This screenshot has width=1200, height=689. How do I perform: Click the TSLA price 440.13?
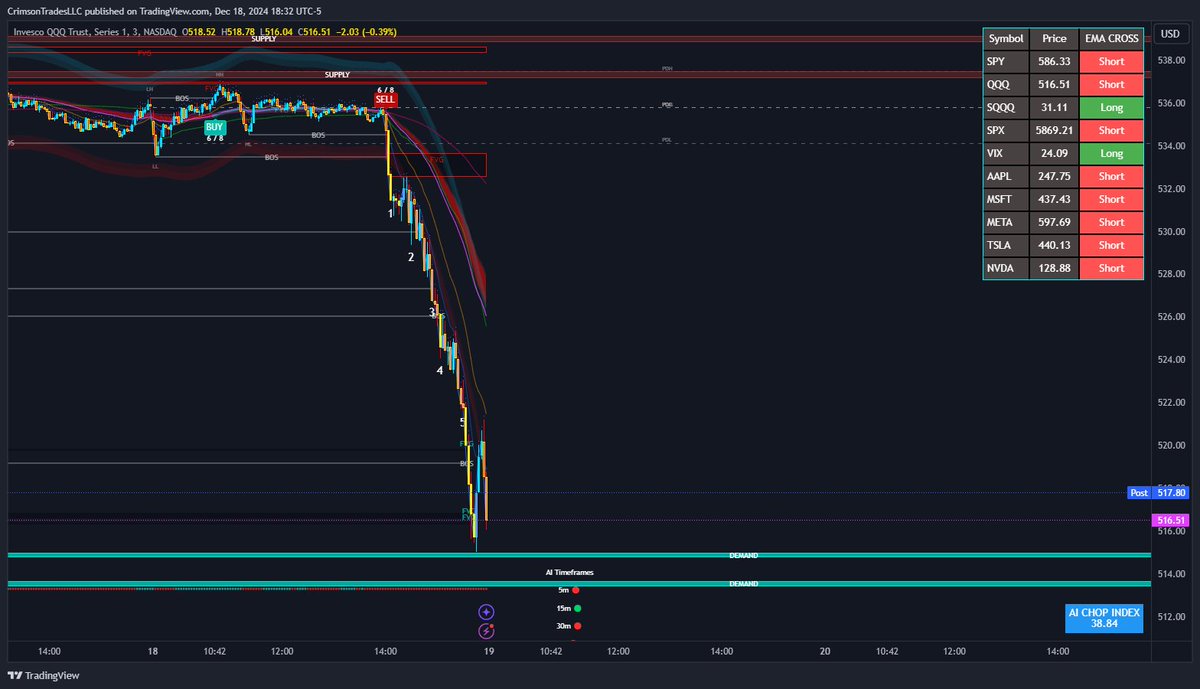pos(1054,245)
